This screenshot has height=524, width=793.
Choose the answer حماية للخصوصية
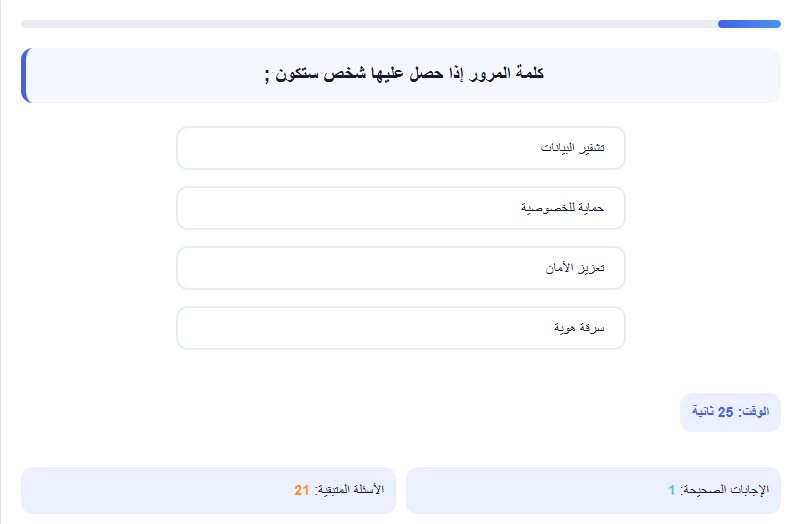[x=401, y=208]
